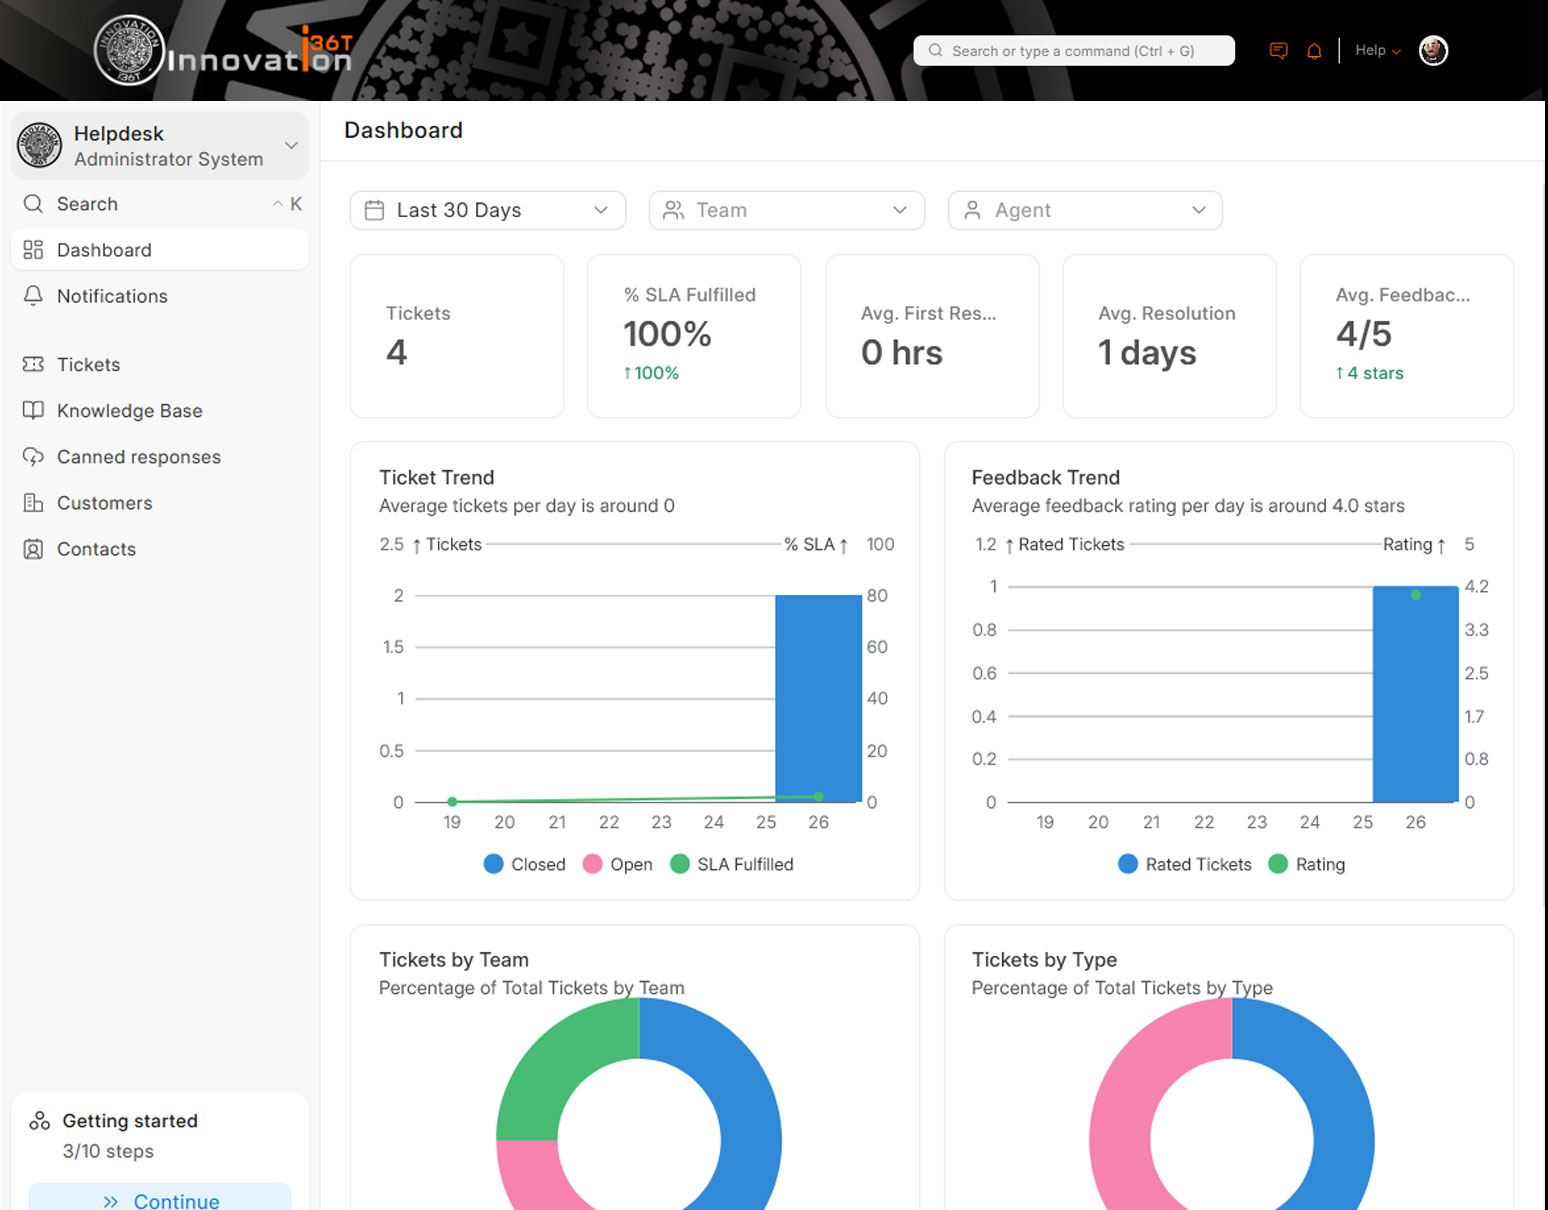Click the user avatar in top bar

click(x=1433, y=51)
